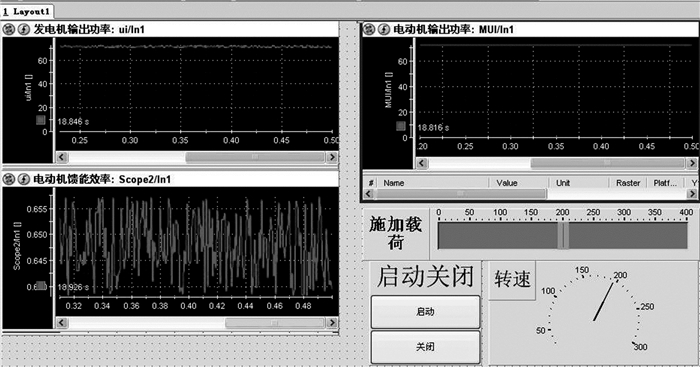Click gray square marker on ui/In1 axis

point(41,120)
